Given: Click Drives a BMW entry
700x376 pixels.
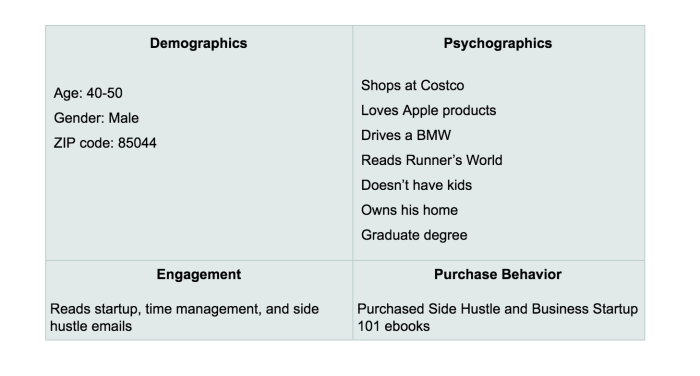Looking at the screenshot, I should (x=406, y=135).
